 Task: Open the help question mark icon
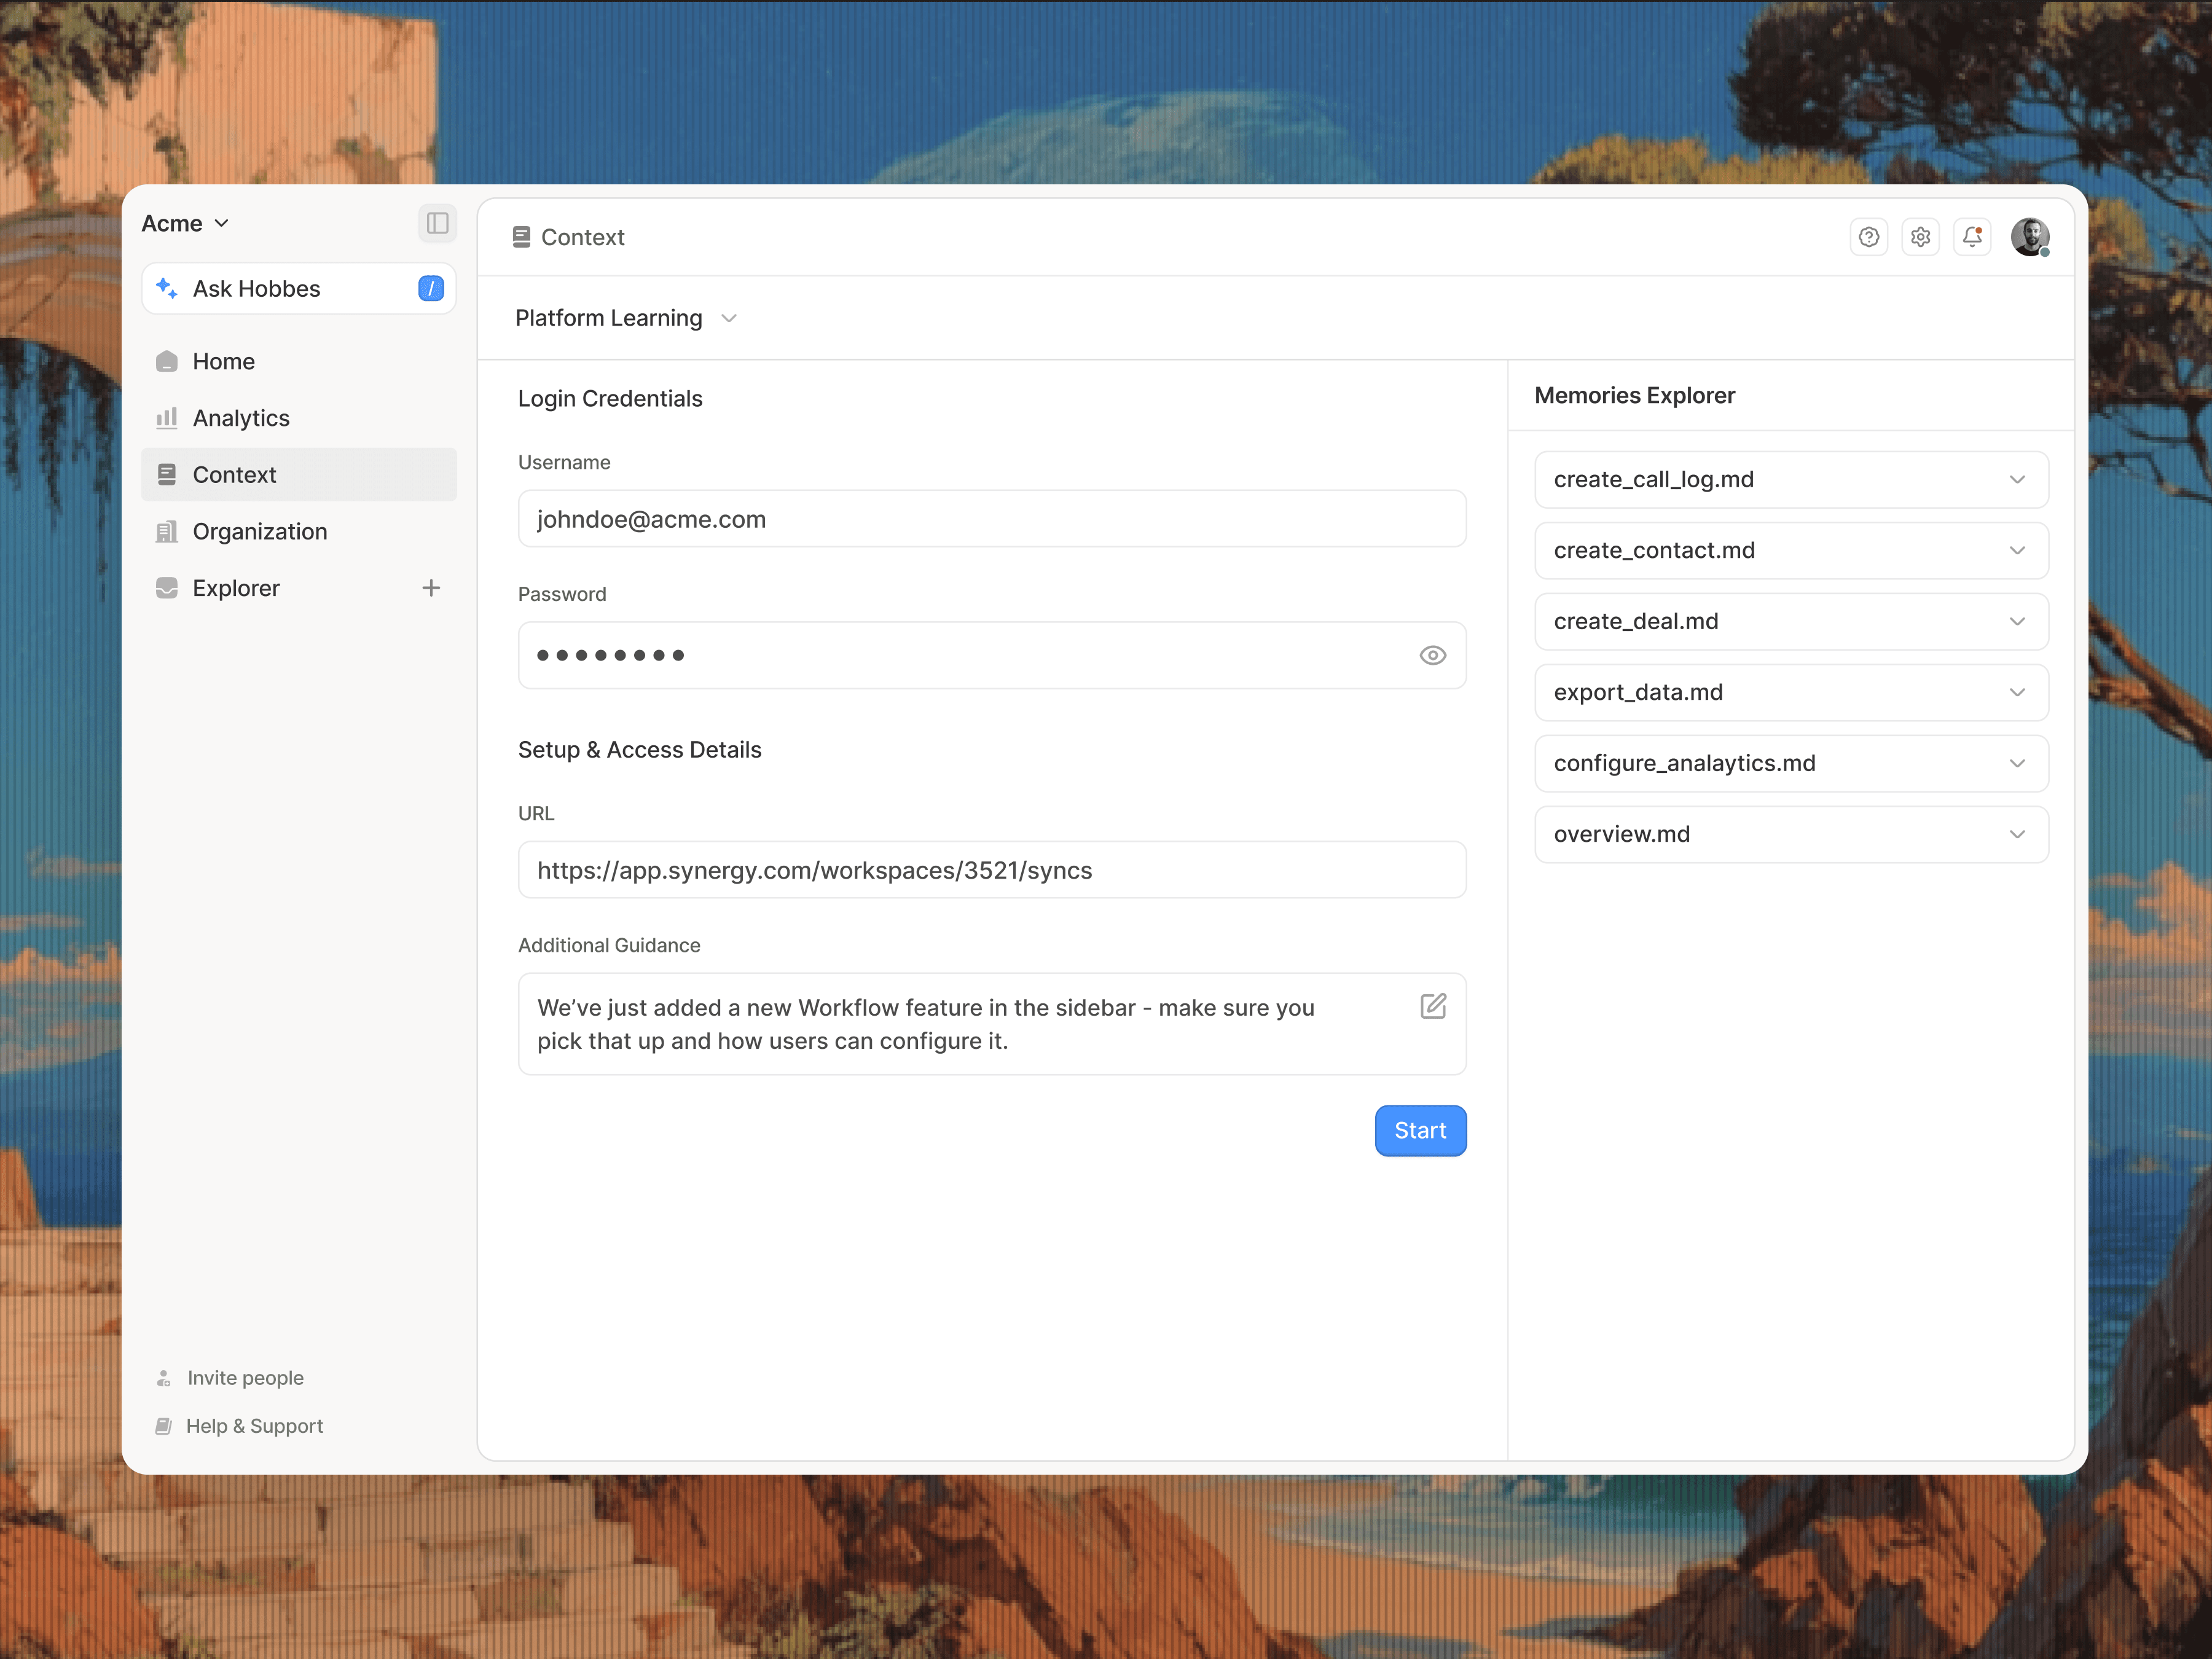1868,237
